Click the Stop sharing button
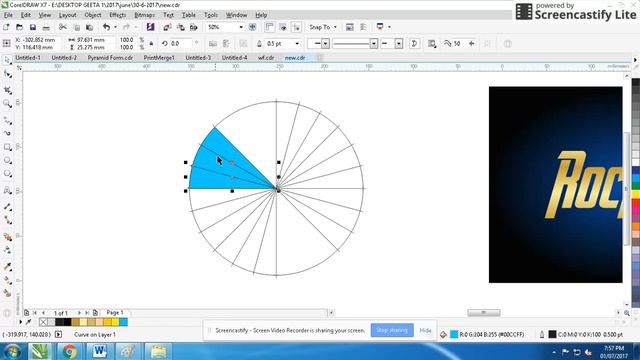640x360 pixels. click(x=392, y=330)
